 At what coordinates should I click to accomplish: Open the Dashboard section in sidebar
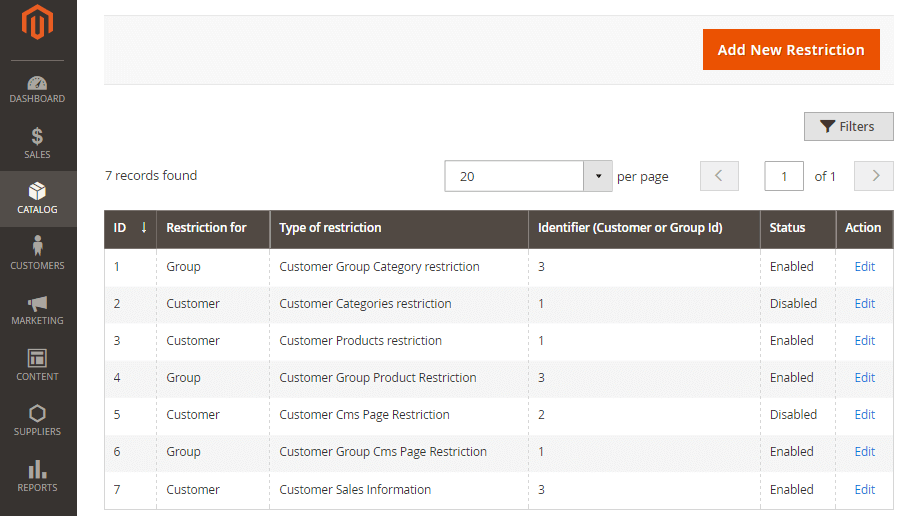click(38, 90)
